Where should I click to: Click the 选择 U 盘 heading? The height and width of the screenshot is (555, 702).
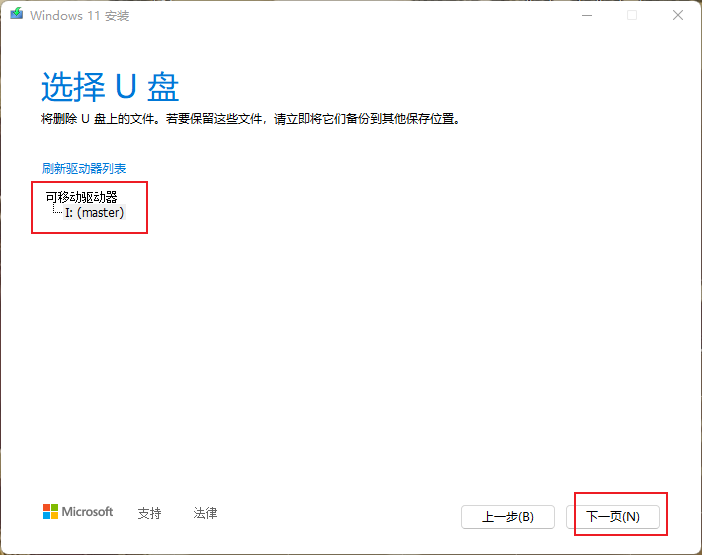(x=110, y=86)
